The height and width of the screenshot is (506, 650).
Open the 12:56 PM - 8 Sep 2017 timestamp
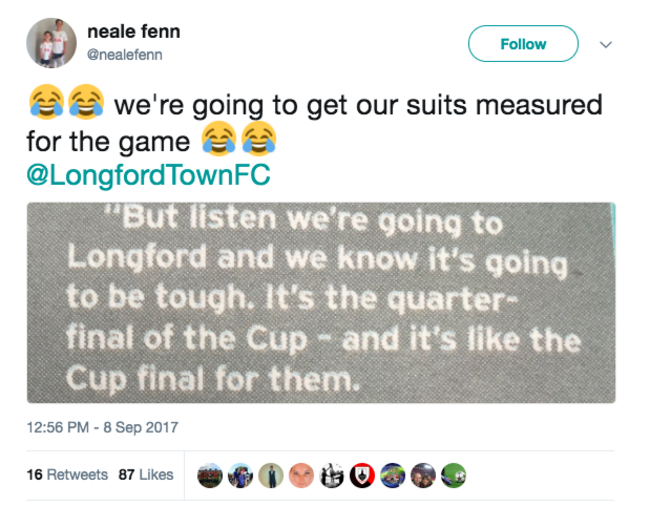[102, 427]
